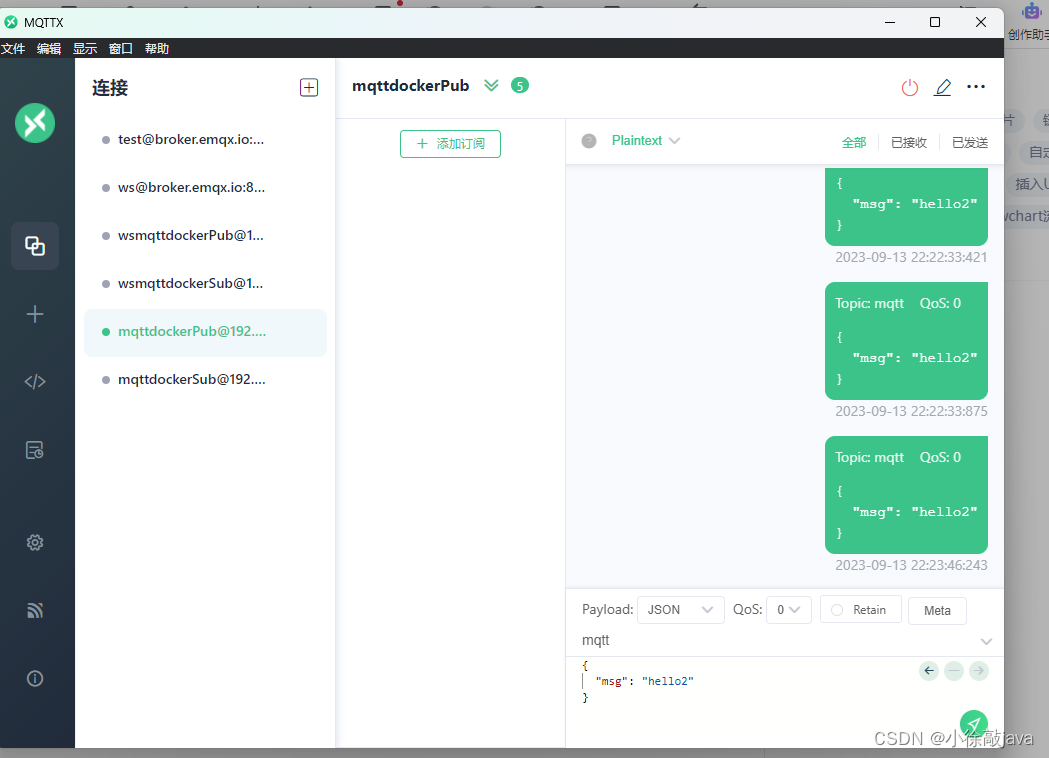Viewport: 1049px width, 758px height.
Task: Open Settings via the gear icon
Action: [35, 543]
